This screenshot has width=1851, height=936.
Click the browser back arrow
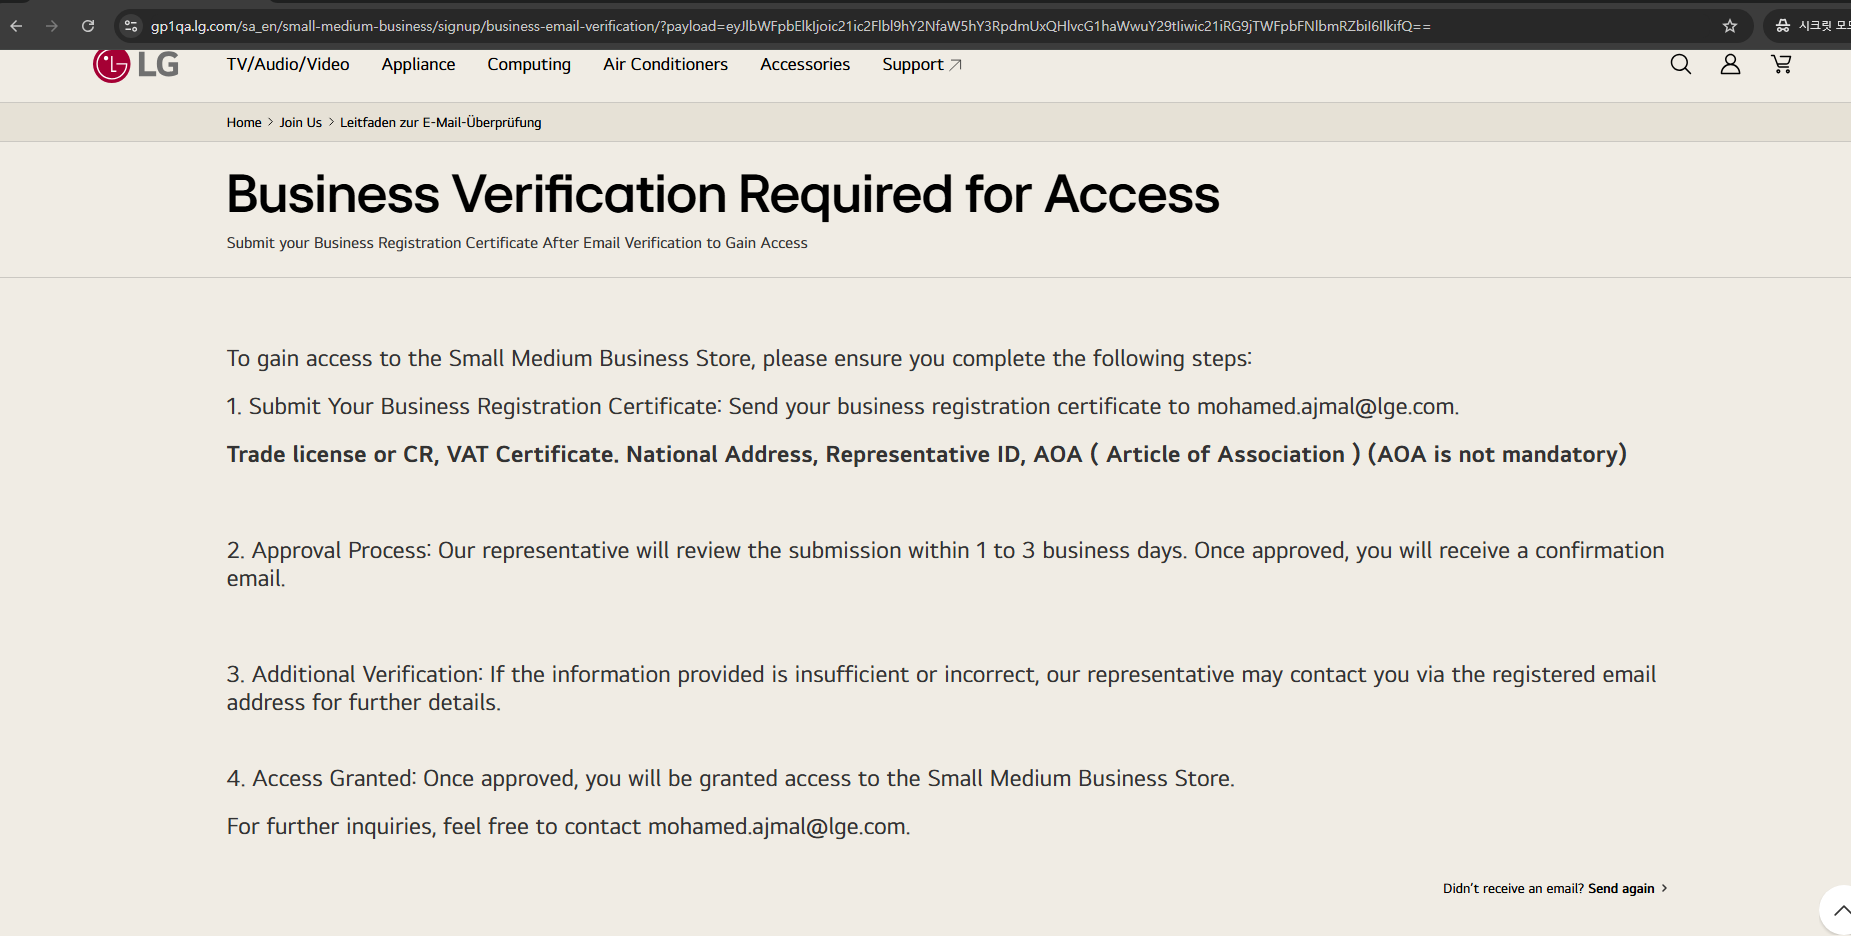(x=16, y=26)
